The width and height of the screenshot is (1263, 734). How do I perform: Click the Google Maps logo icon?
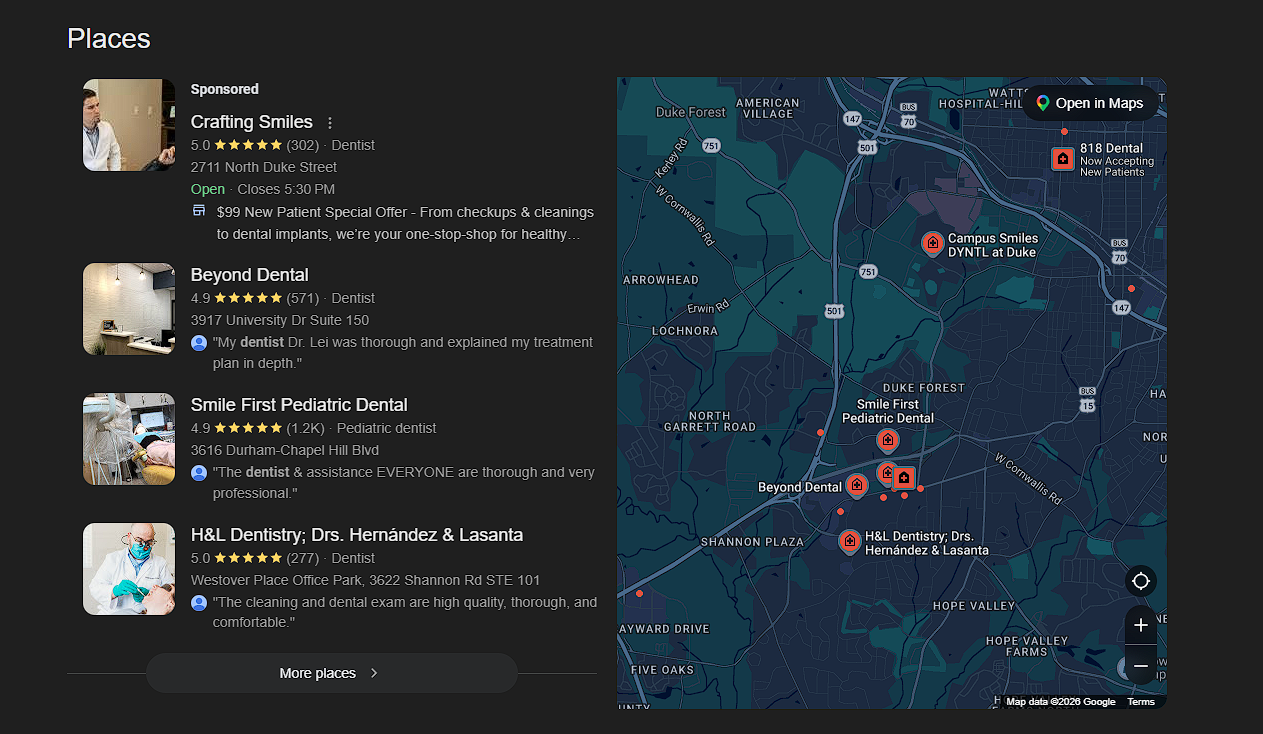tap(1043, 103)
